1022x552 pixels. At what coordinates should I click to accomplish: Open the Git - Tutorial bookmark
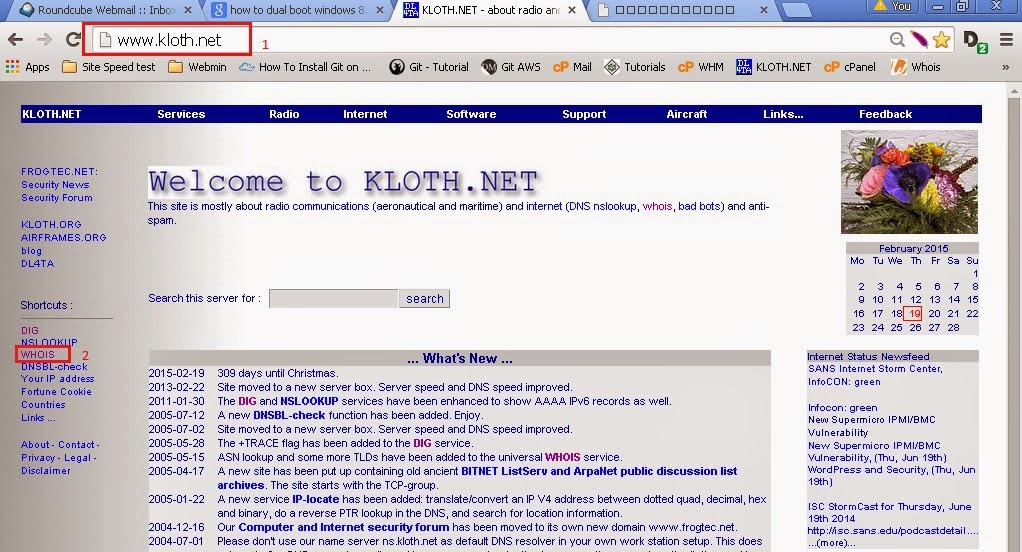[429, 66]
